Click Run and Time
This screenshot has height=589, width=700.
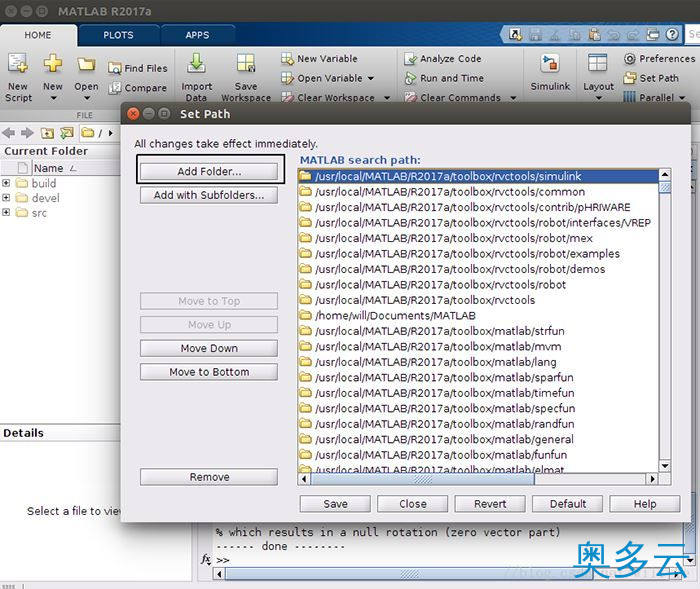[x=444, y=78]
